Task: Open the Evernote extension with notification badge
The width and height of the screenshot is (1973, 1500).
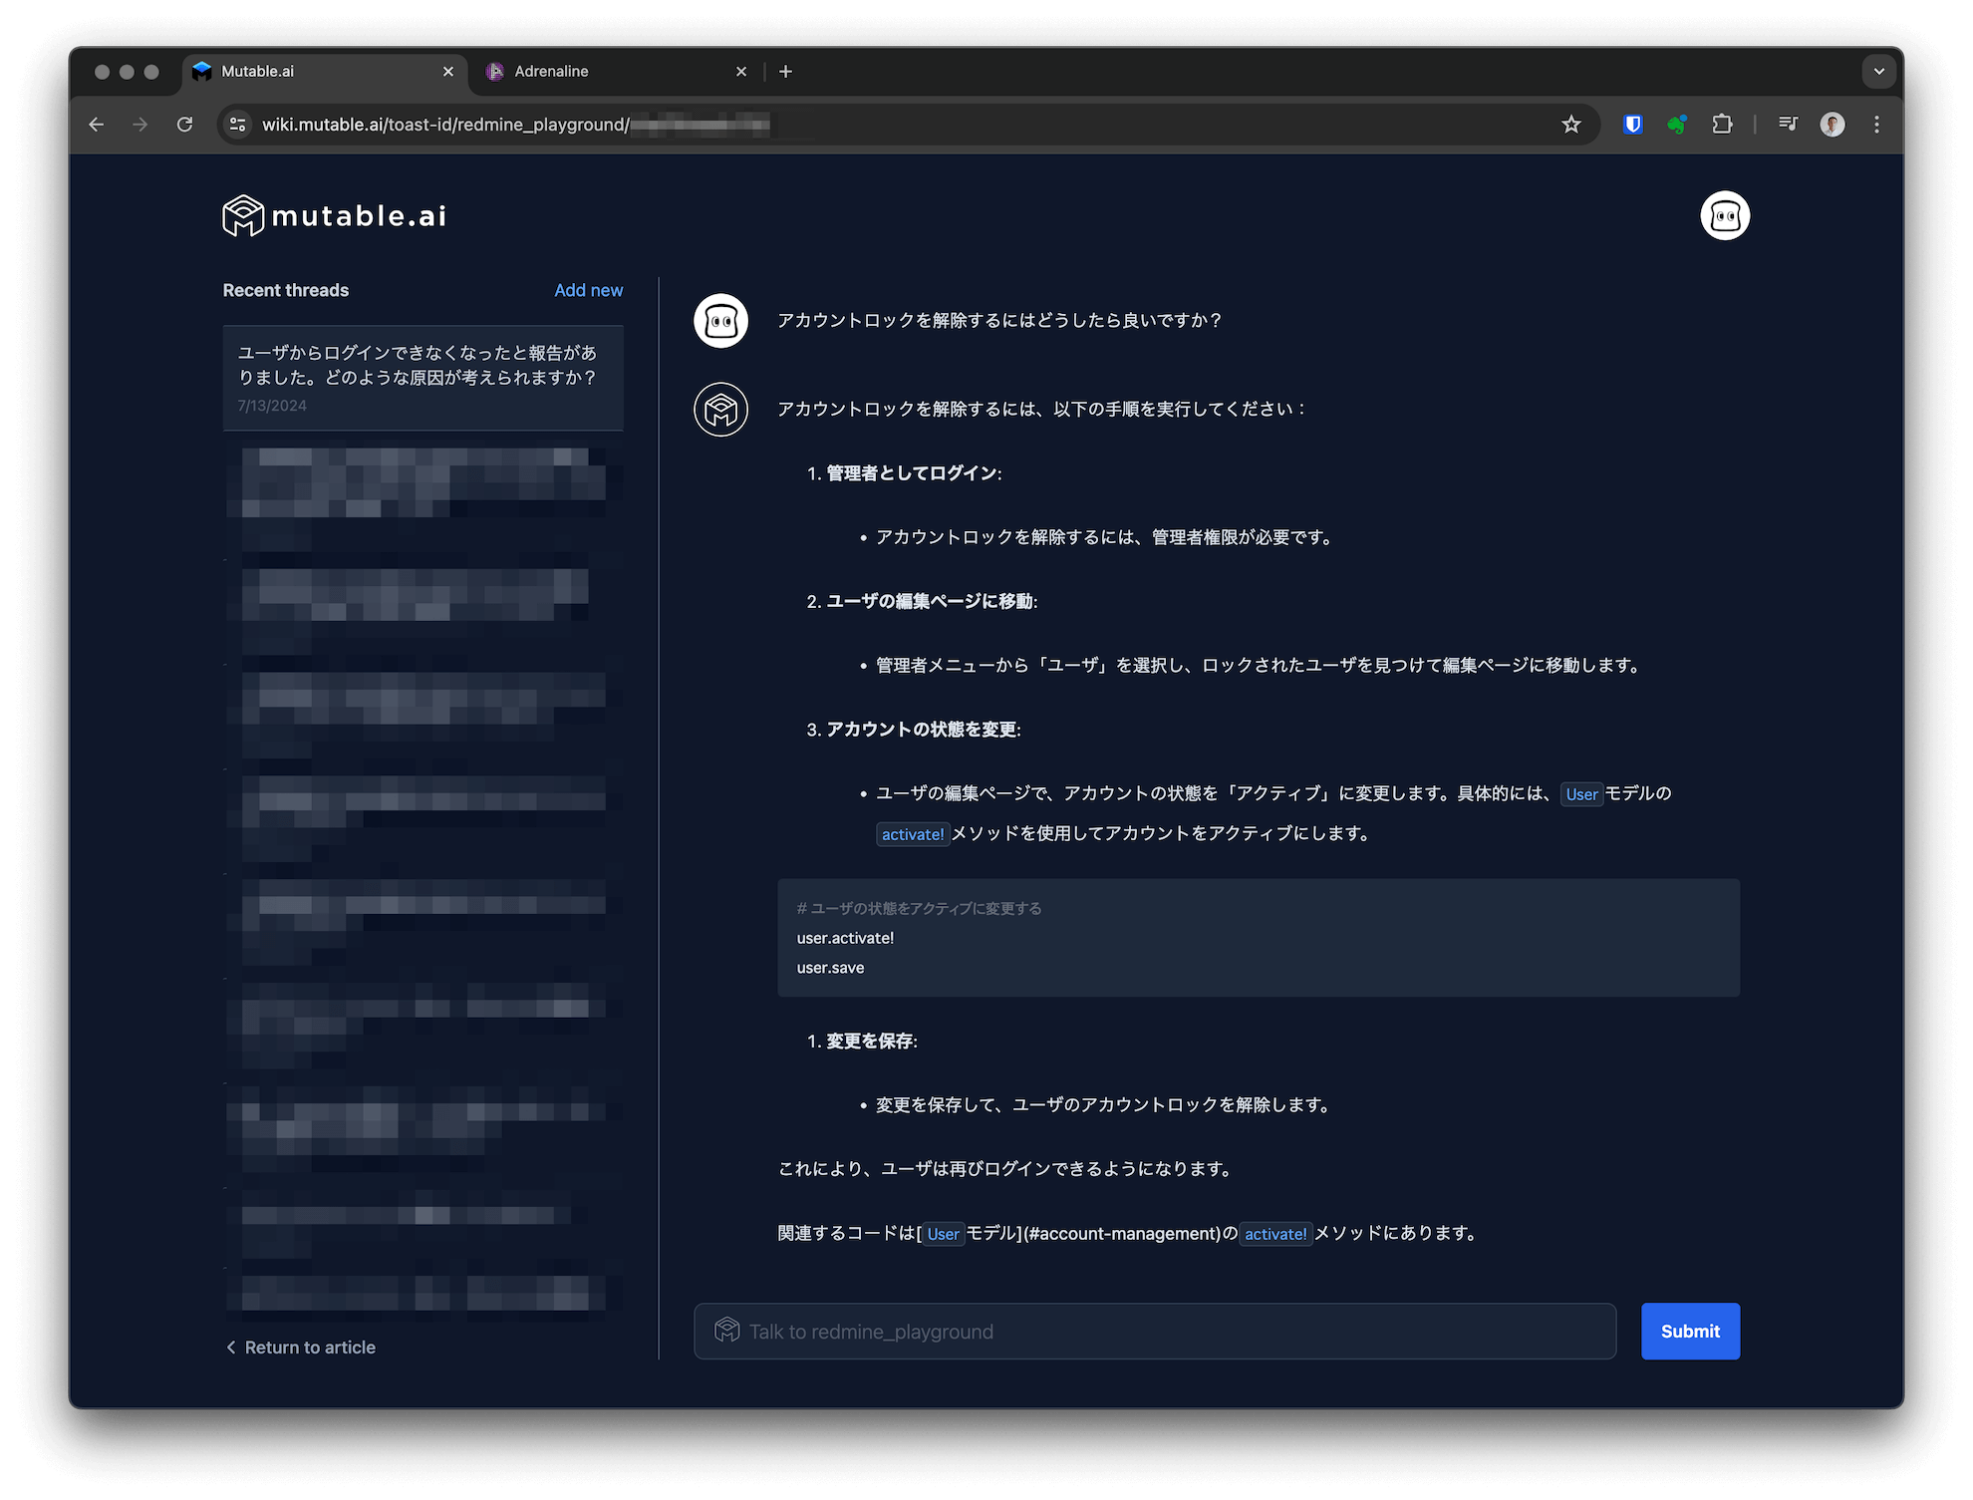Action: tap(1677, 124)
